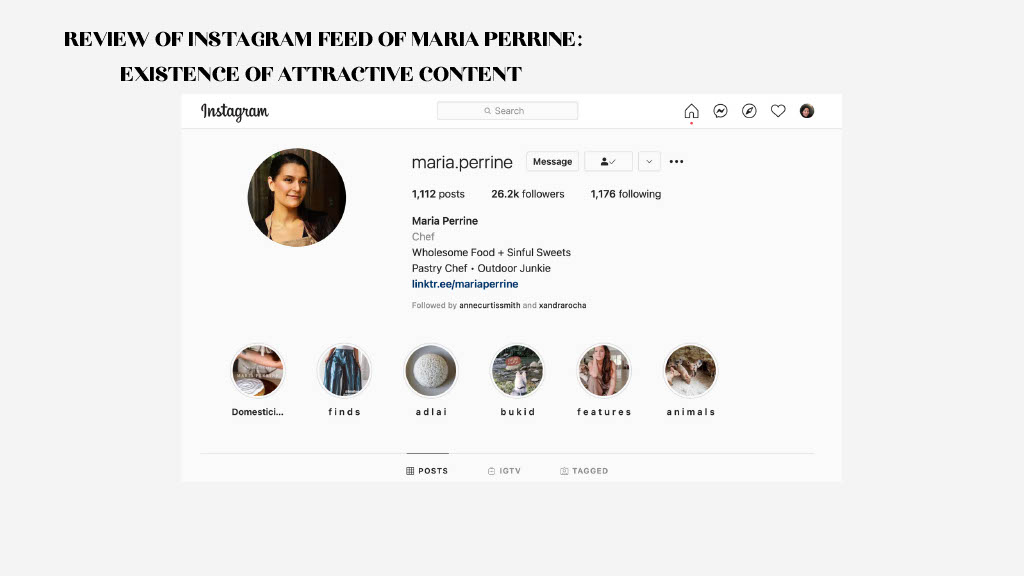Open the 'adlai' story highlight
This screenshot has height=576, width=1024.
431,370
